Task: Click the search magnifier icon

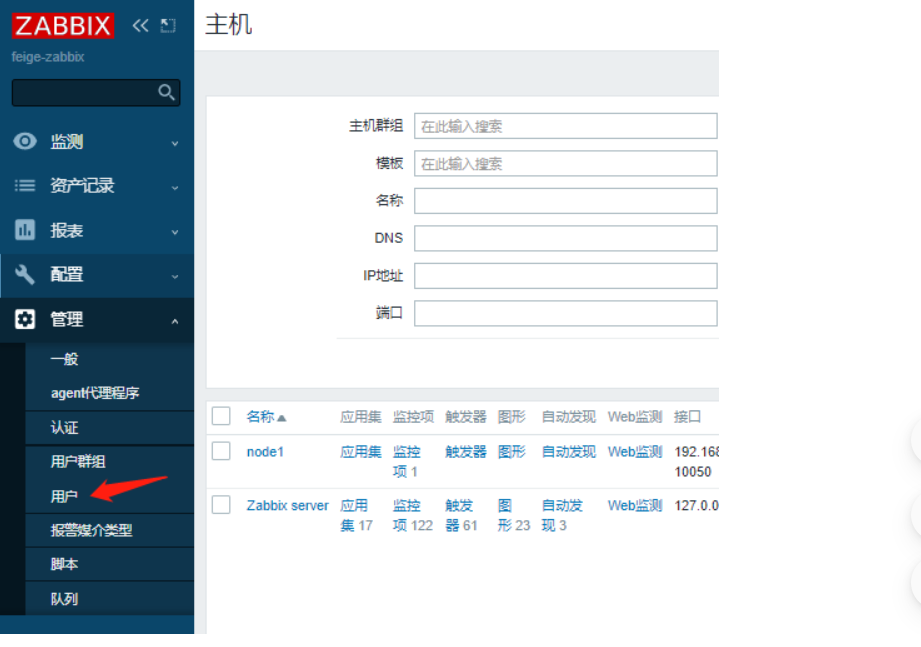Action: 167,93
